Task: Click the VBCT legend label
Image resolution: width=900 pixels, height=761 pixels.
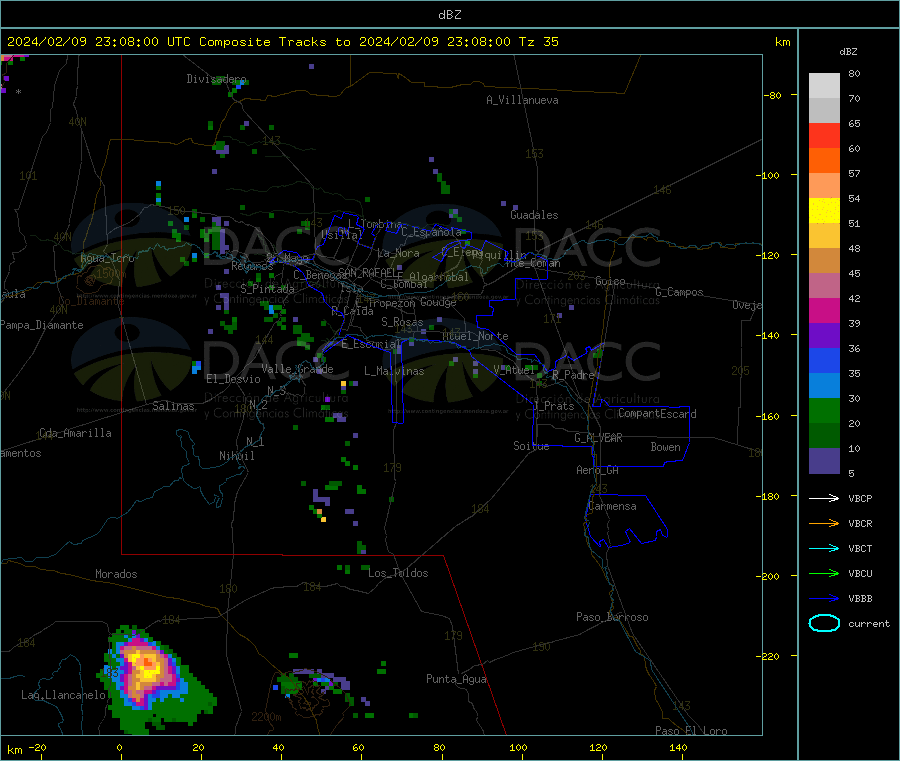Action: (860, 548)
